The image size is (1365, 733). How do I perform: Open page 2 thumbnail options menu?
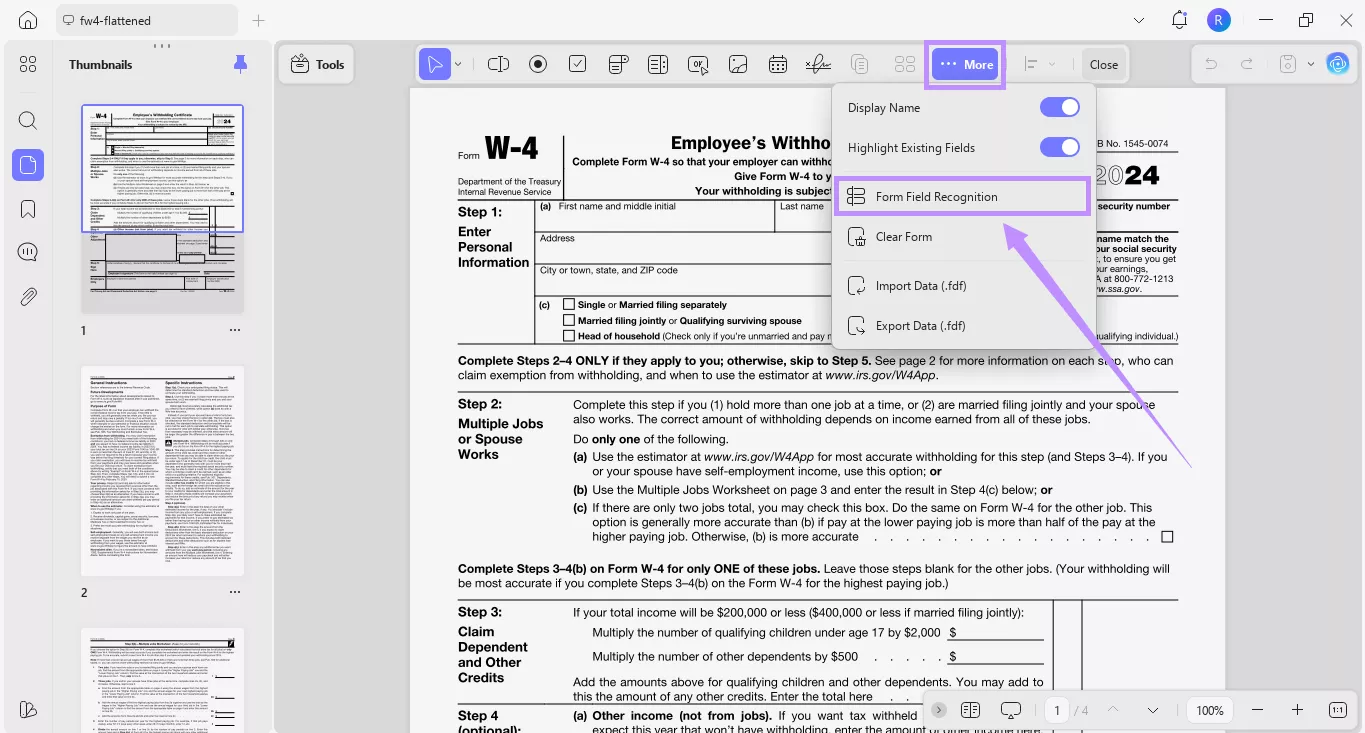235,592
